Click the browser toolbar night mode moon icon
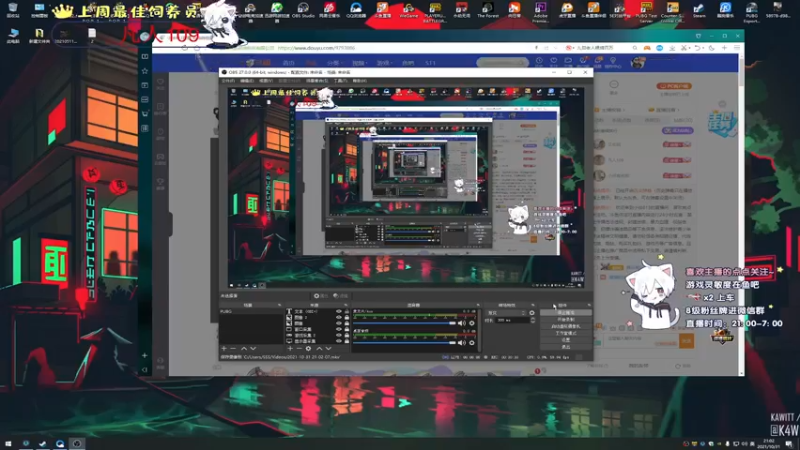The image size is (800, 450). point(711,47)
